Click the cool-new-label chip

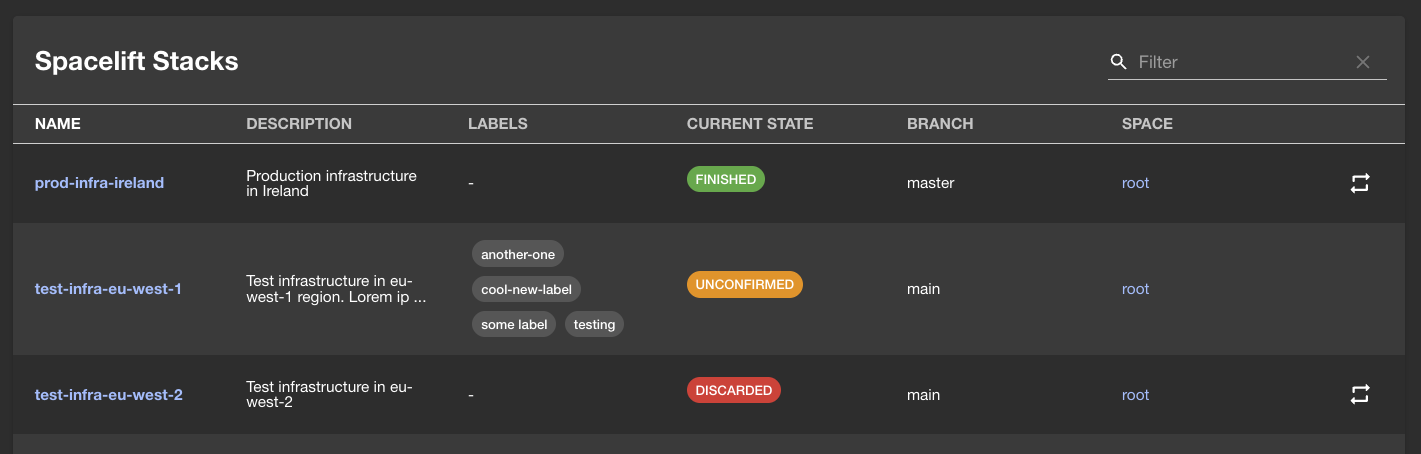(x=526, y=289)
